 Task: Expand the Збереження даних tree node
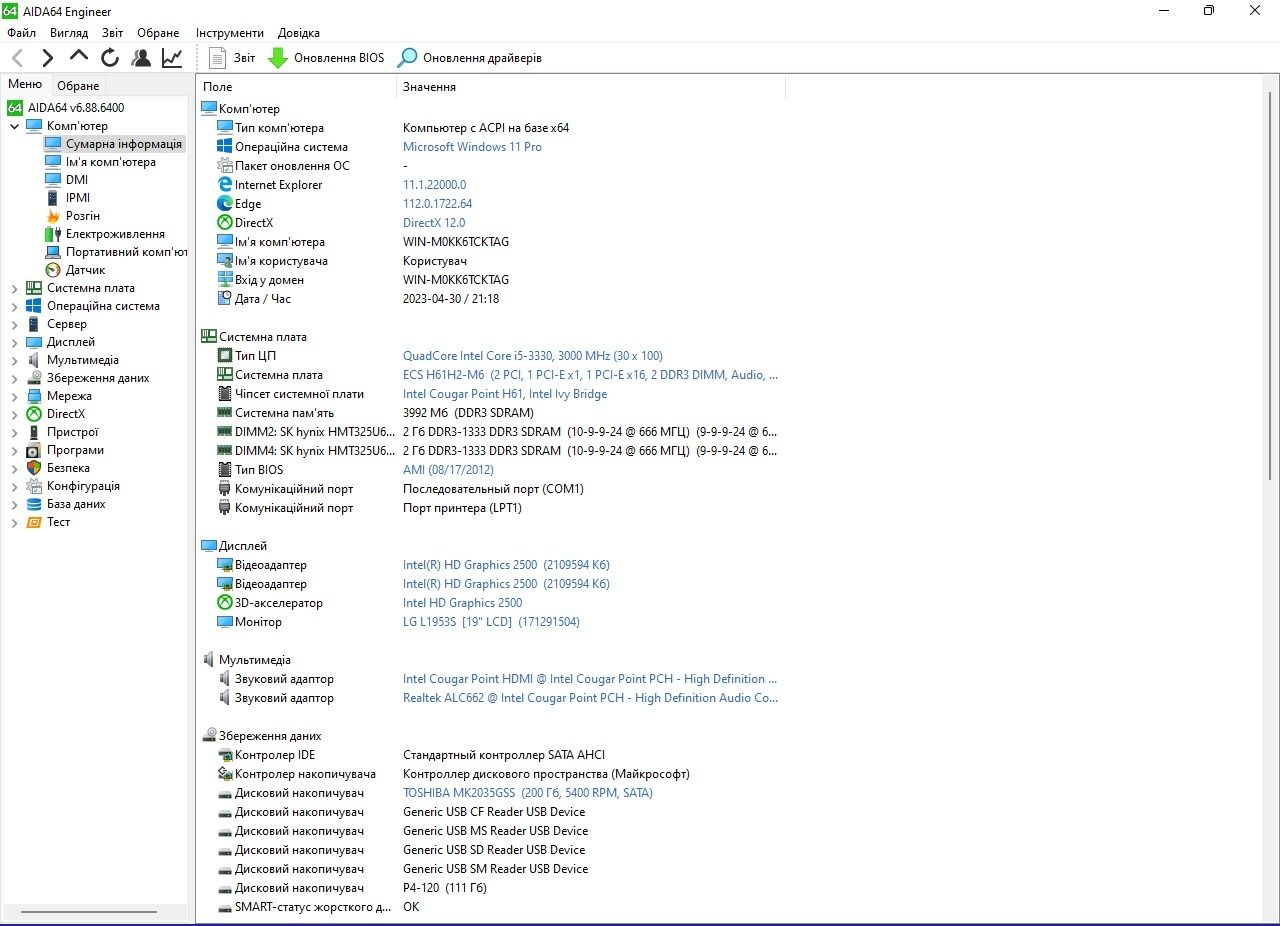click(14, 378)
